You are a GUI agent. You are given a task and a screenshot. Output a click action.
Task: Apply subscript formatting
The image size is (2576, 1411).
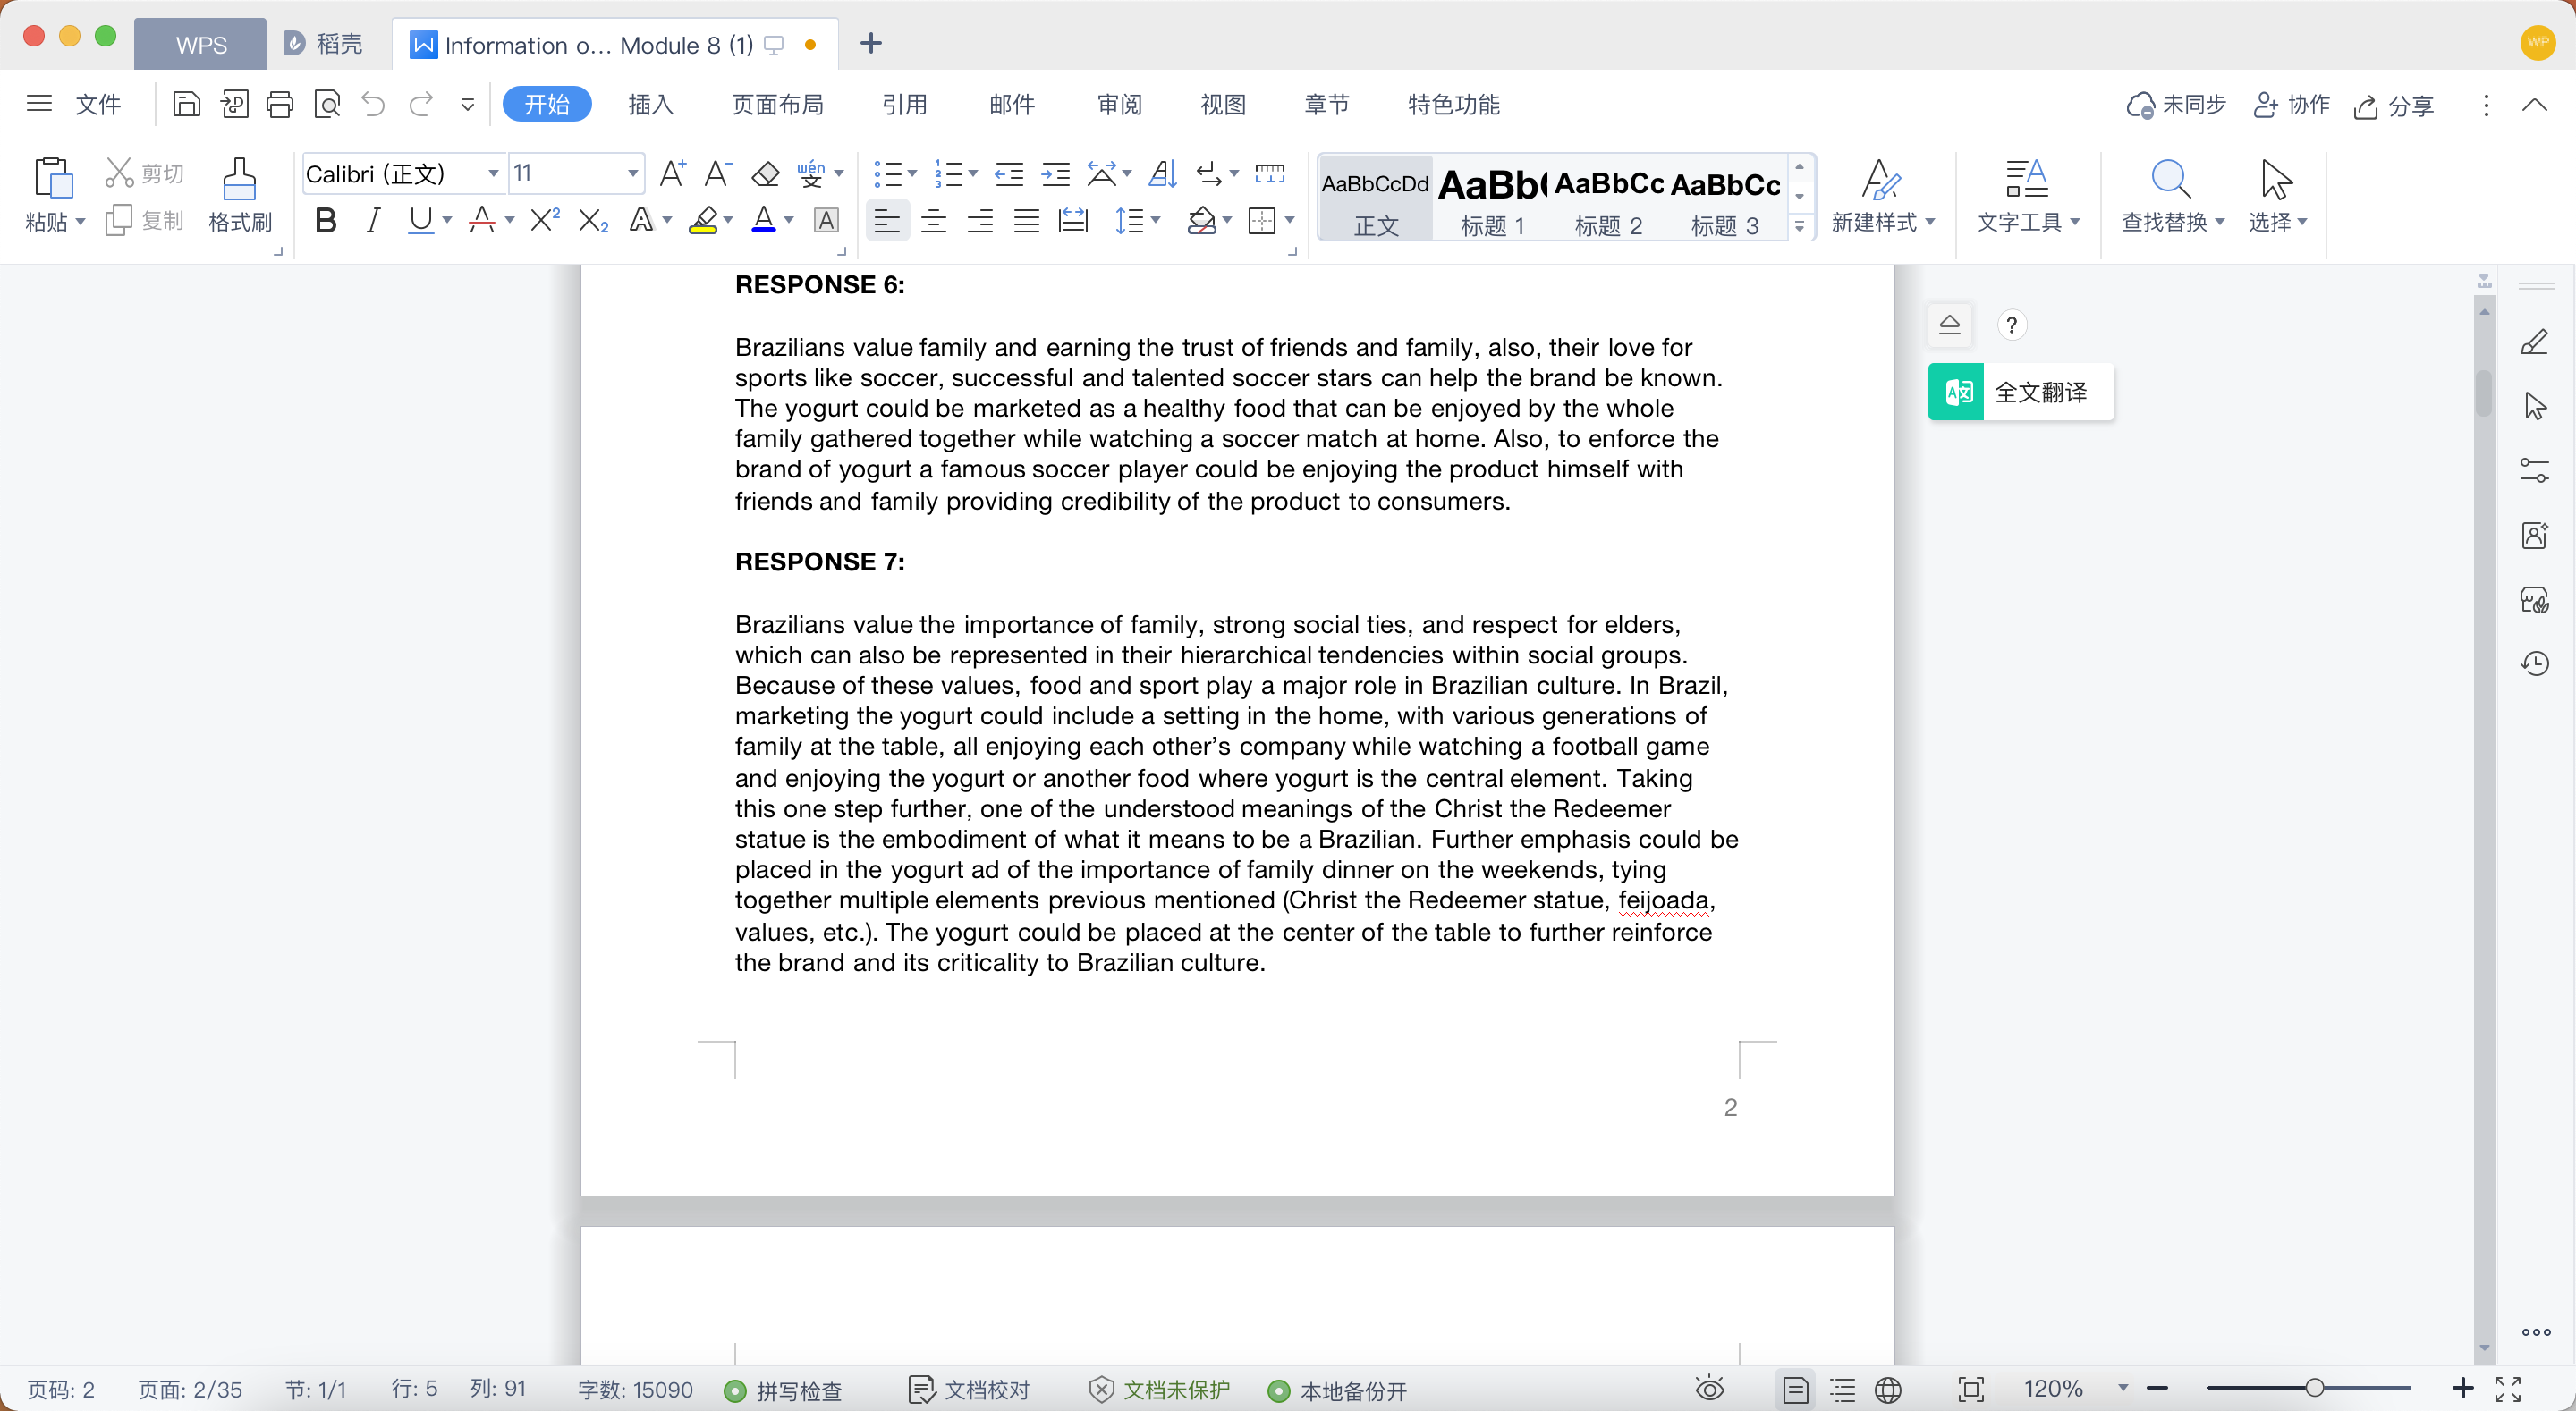point(593,219)
